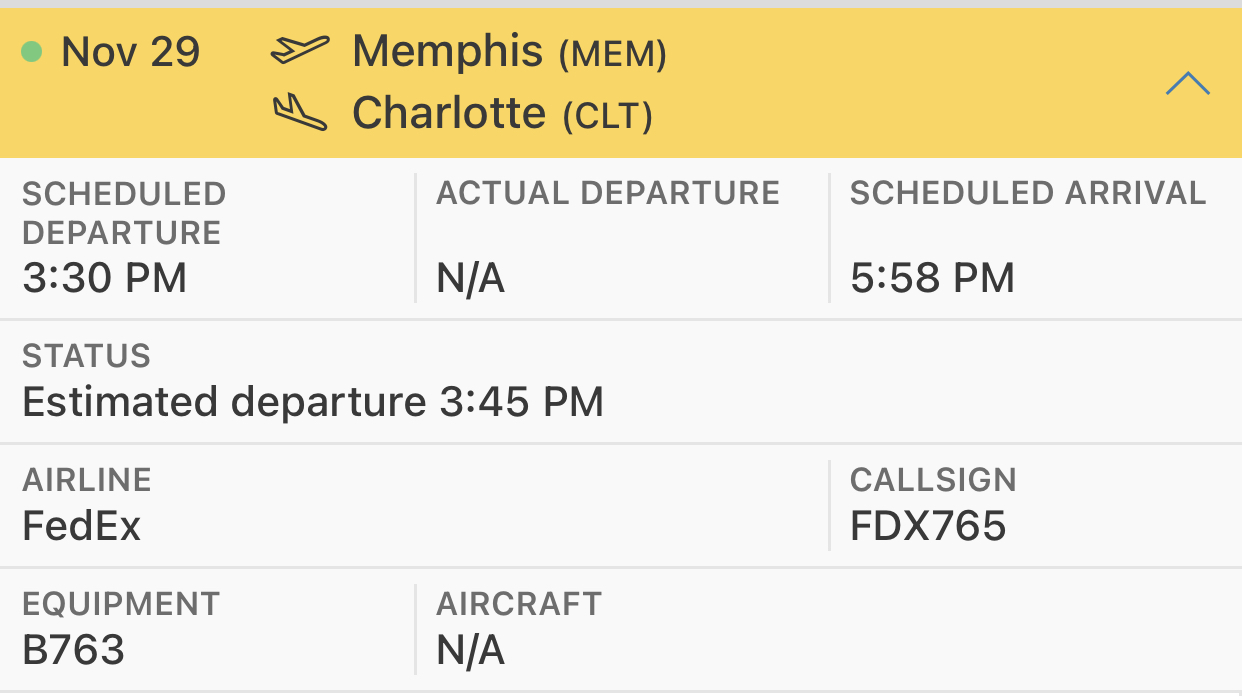Tap the FedEx airline name
The width and height of the screenshot is (1242, 696).
(x=82, y=526)
